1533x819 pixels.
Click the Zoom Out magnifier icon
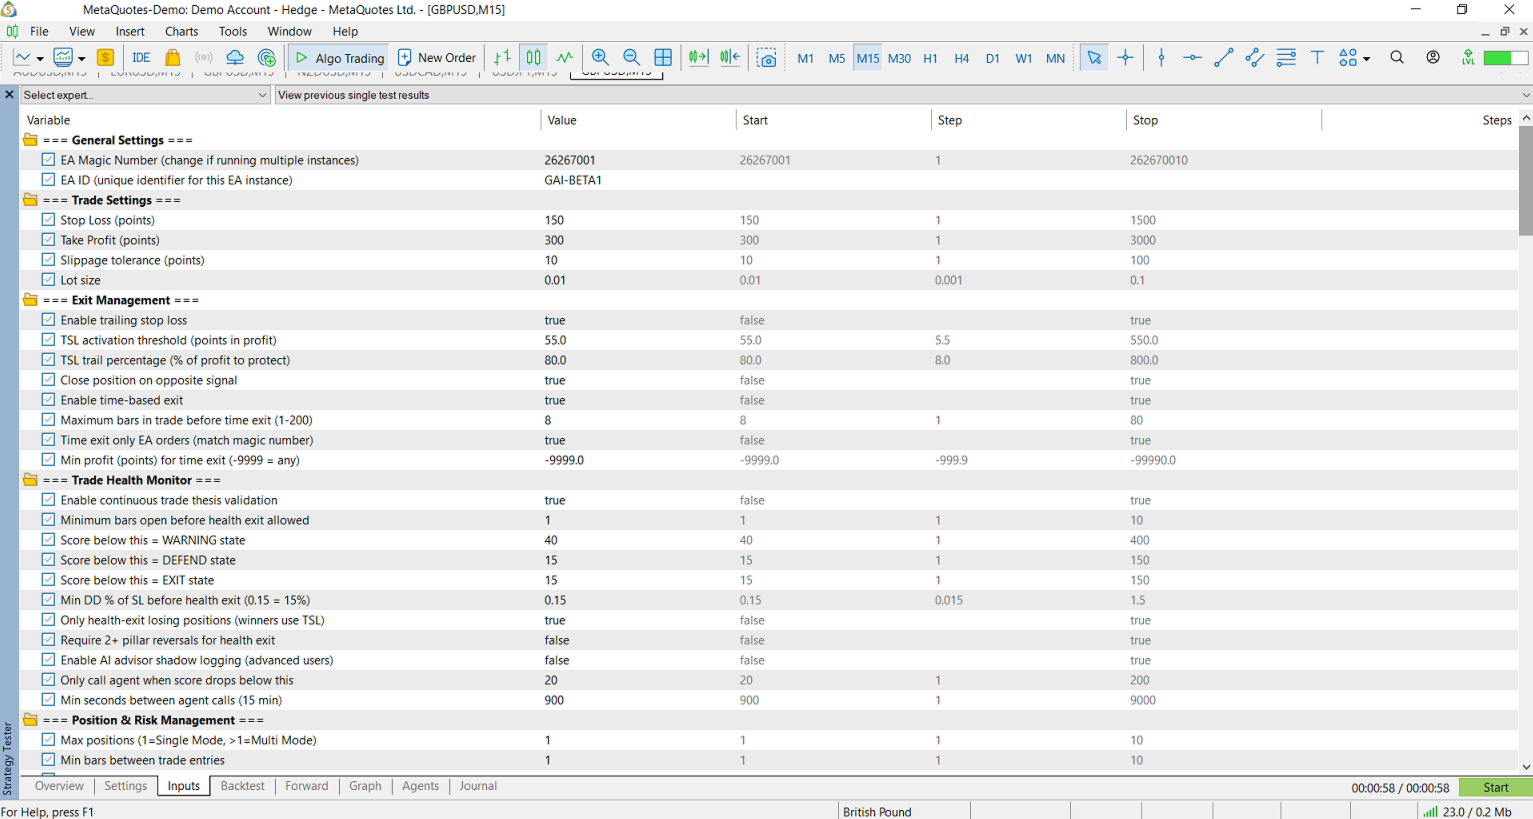coord(631,58)
